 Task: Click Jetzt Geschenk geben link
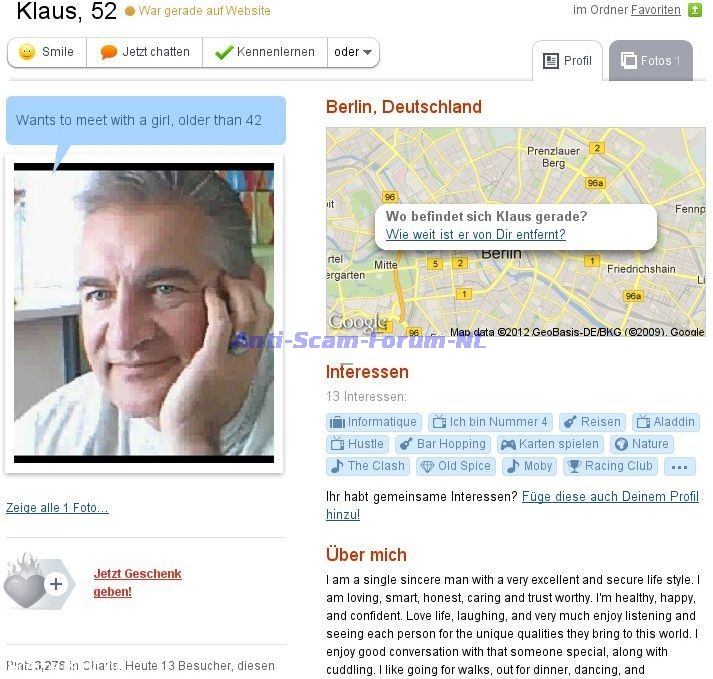click(x=137, y=583)
